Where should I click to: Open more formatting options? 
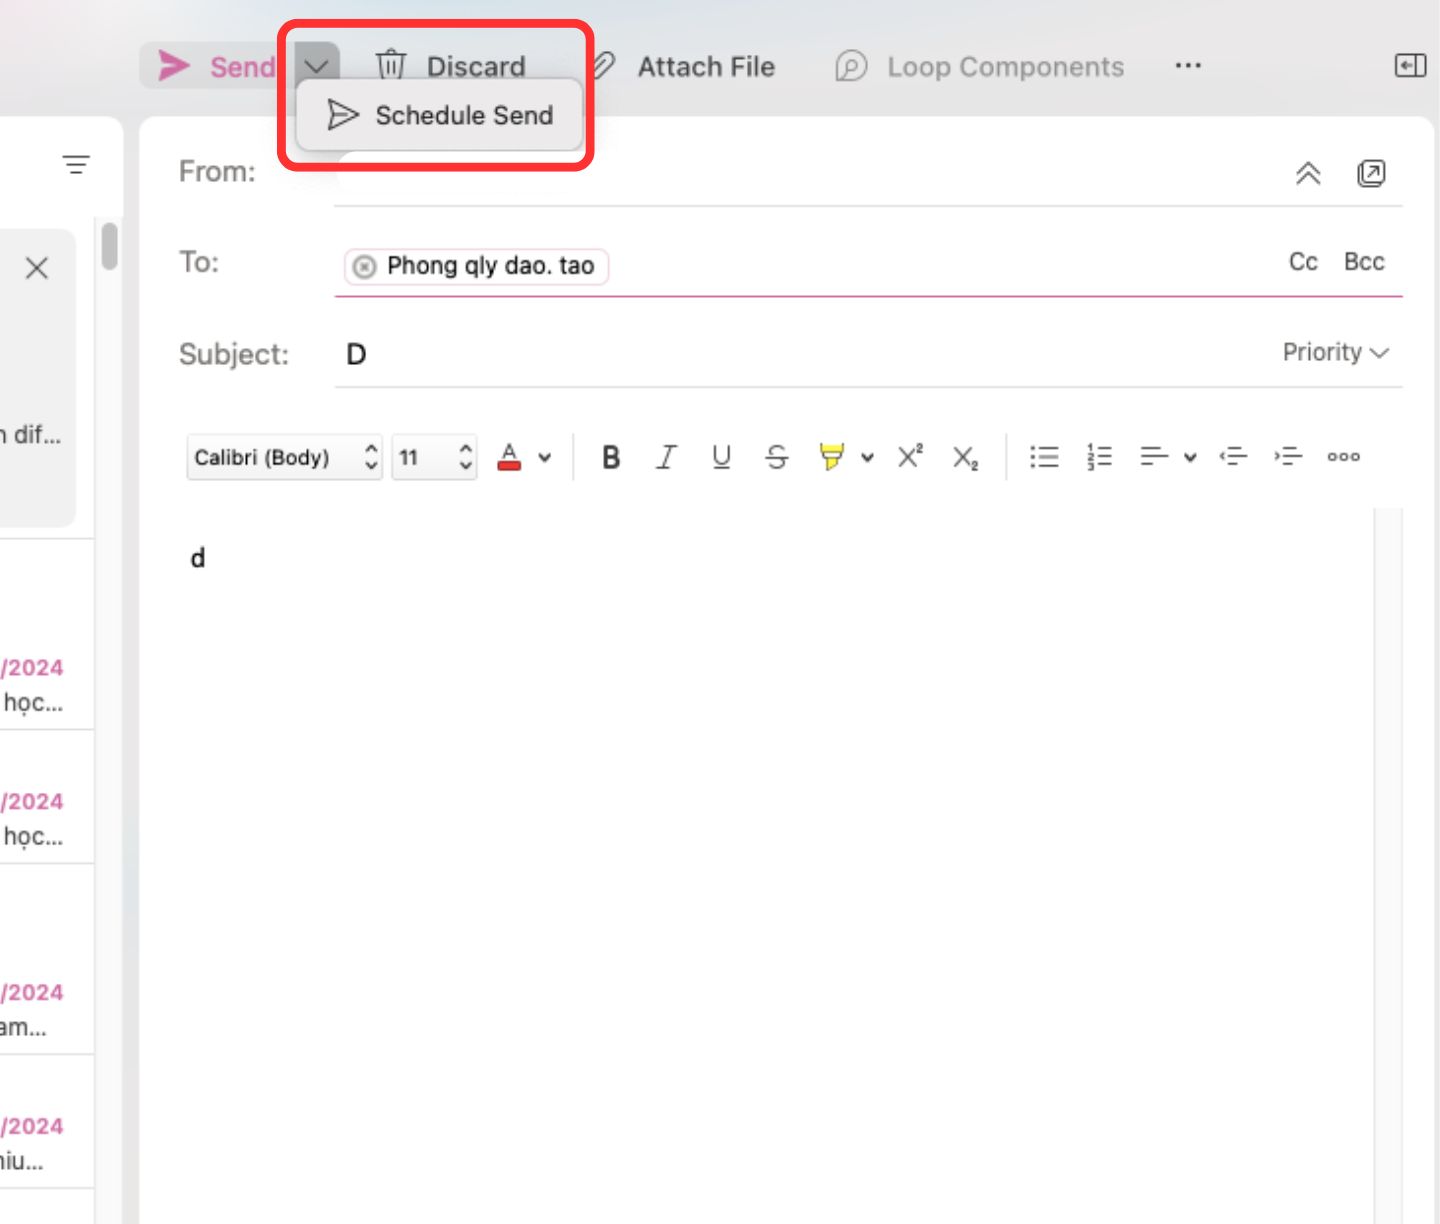coord(1343,457)
